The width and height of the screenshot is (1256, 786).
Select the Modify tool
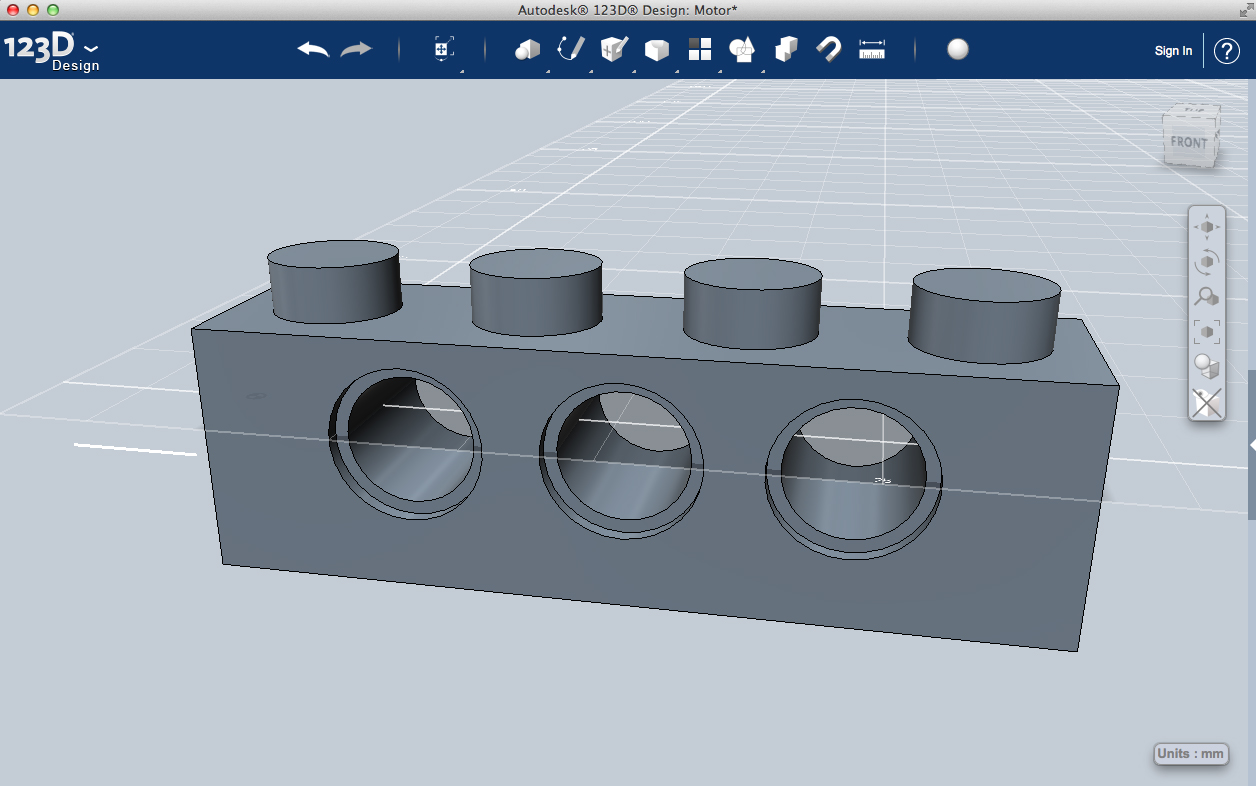click(657, 48)
